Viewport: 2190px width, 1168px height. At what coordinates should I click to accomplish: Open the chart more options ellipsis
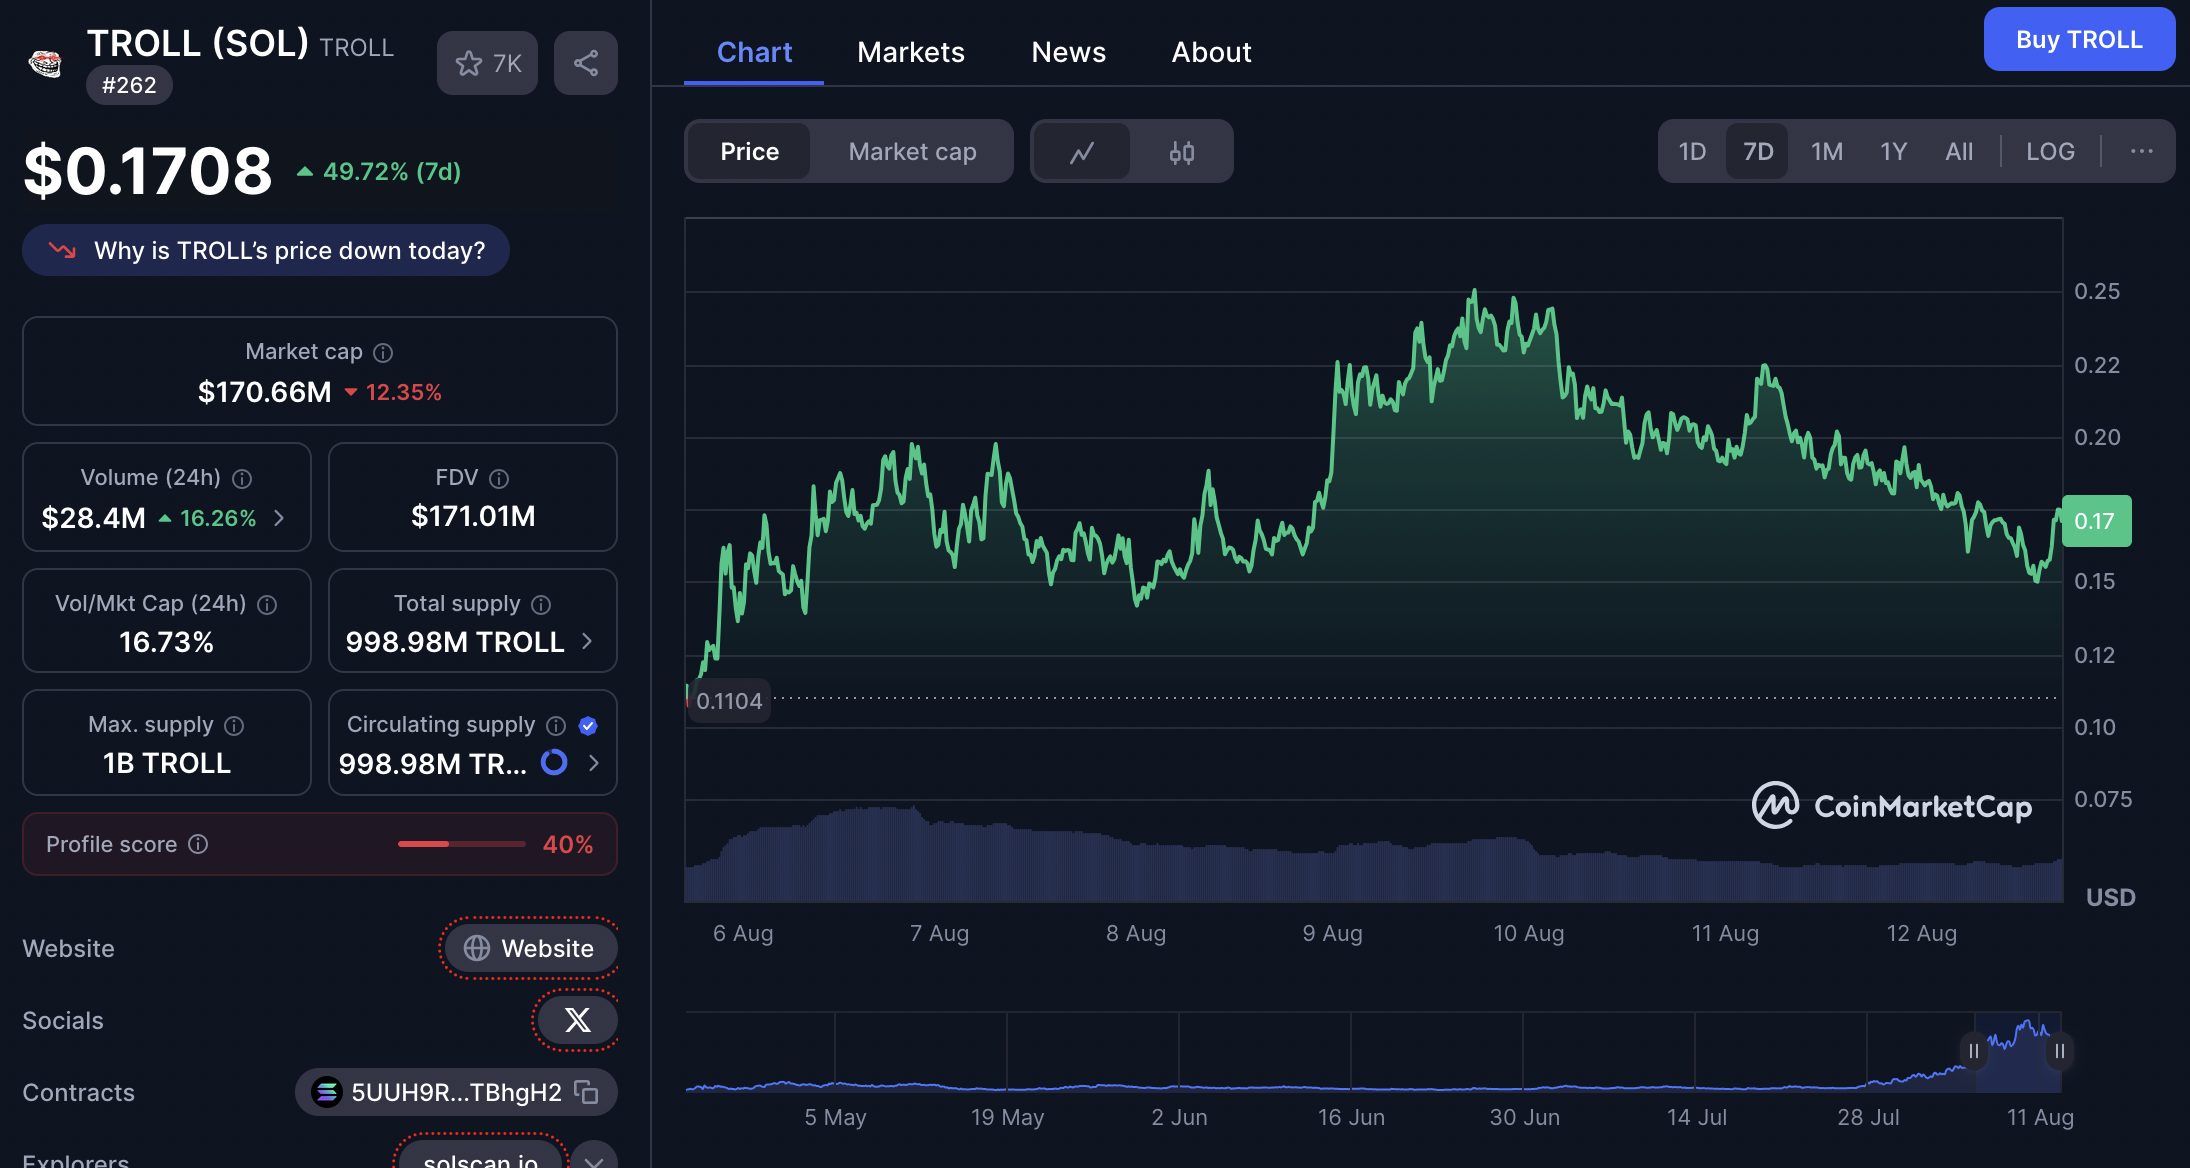(2141, 151)
